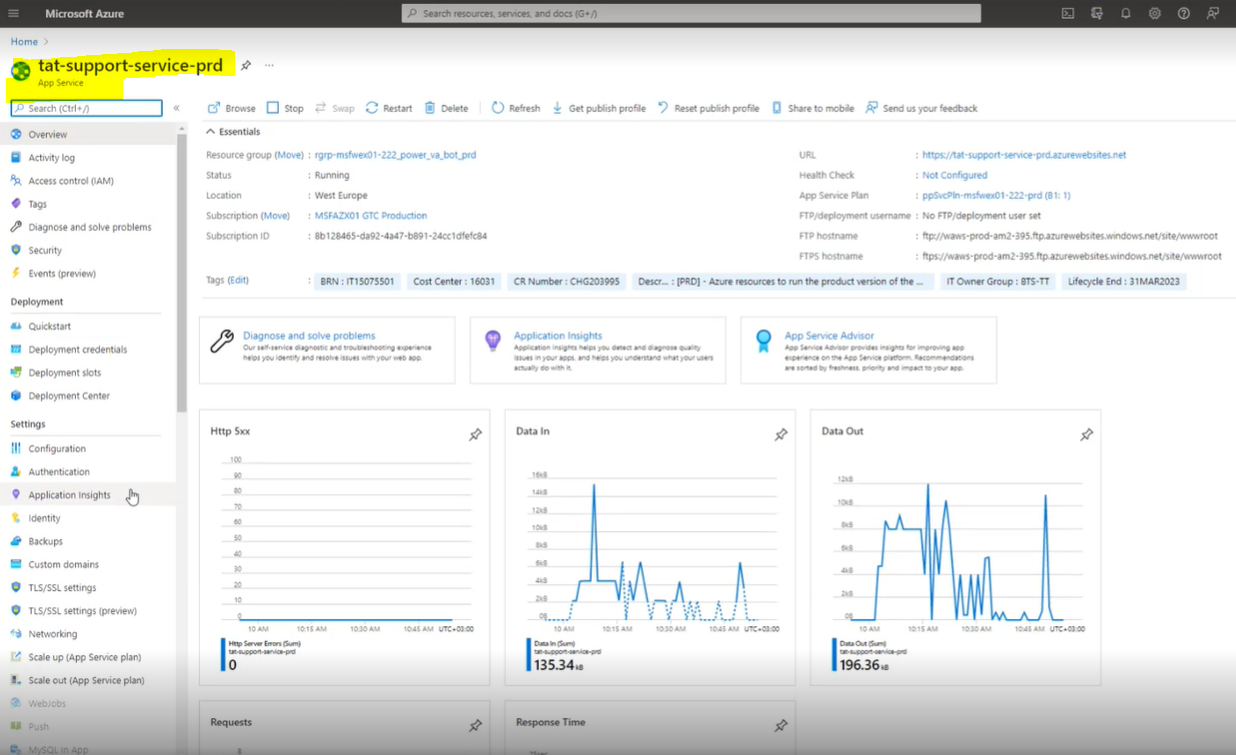This screenshot has width=1236, height=755.
Task: Pin the Data Out chart
Action: pyautogui.click(x=1086, y=435)
